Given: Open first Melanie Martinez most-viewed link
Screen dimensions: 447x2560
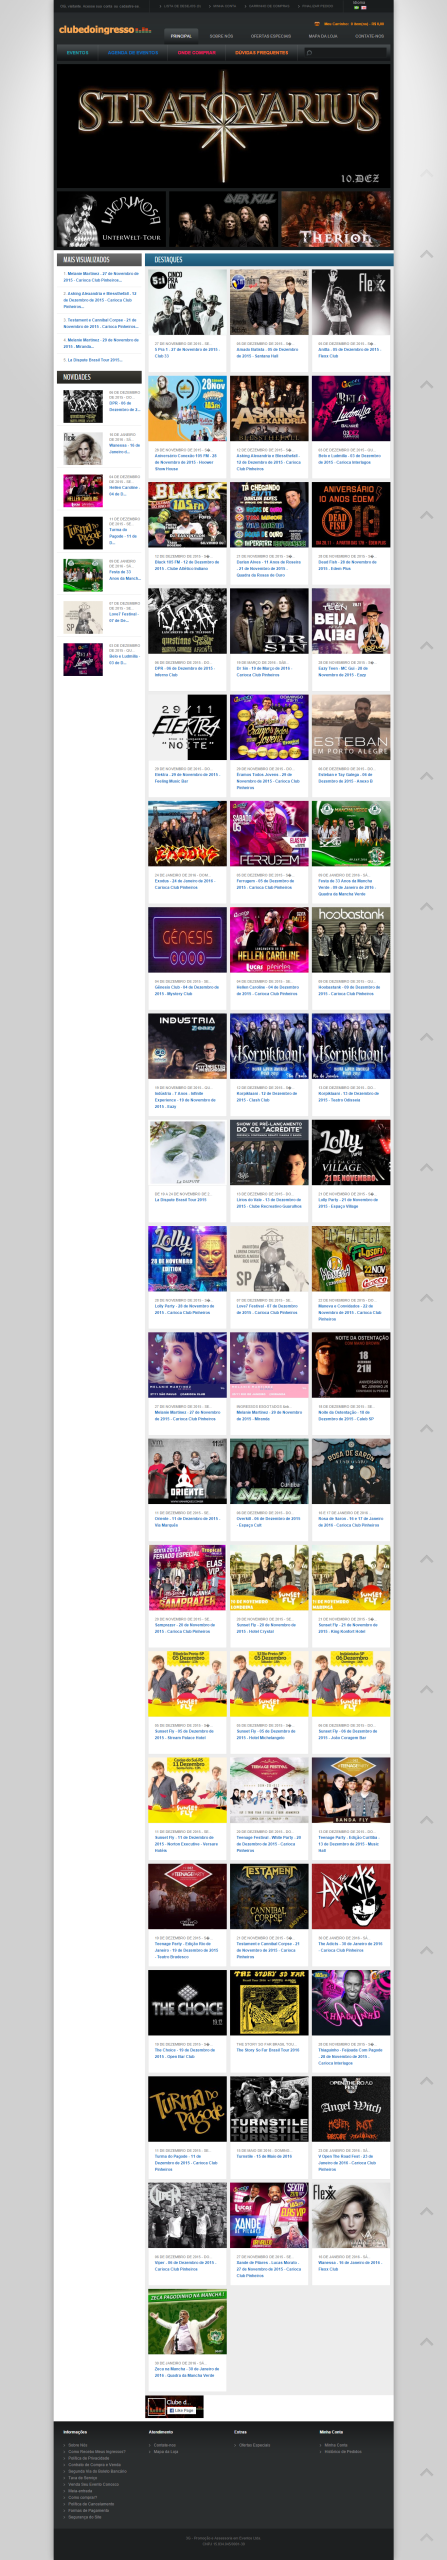Looking at the screenshot, I should coord(102,276).
